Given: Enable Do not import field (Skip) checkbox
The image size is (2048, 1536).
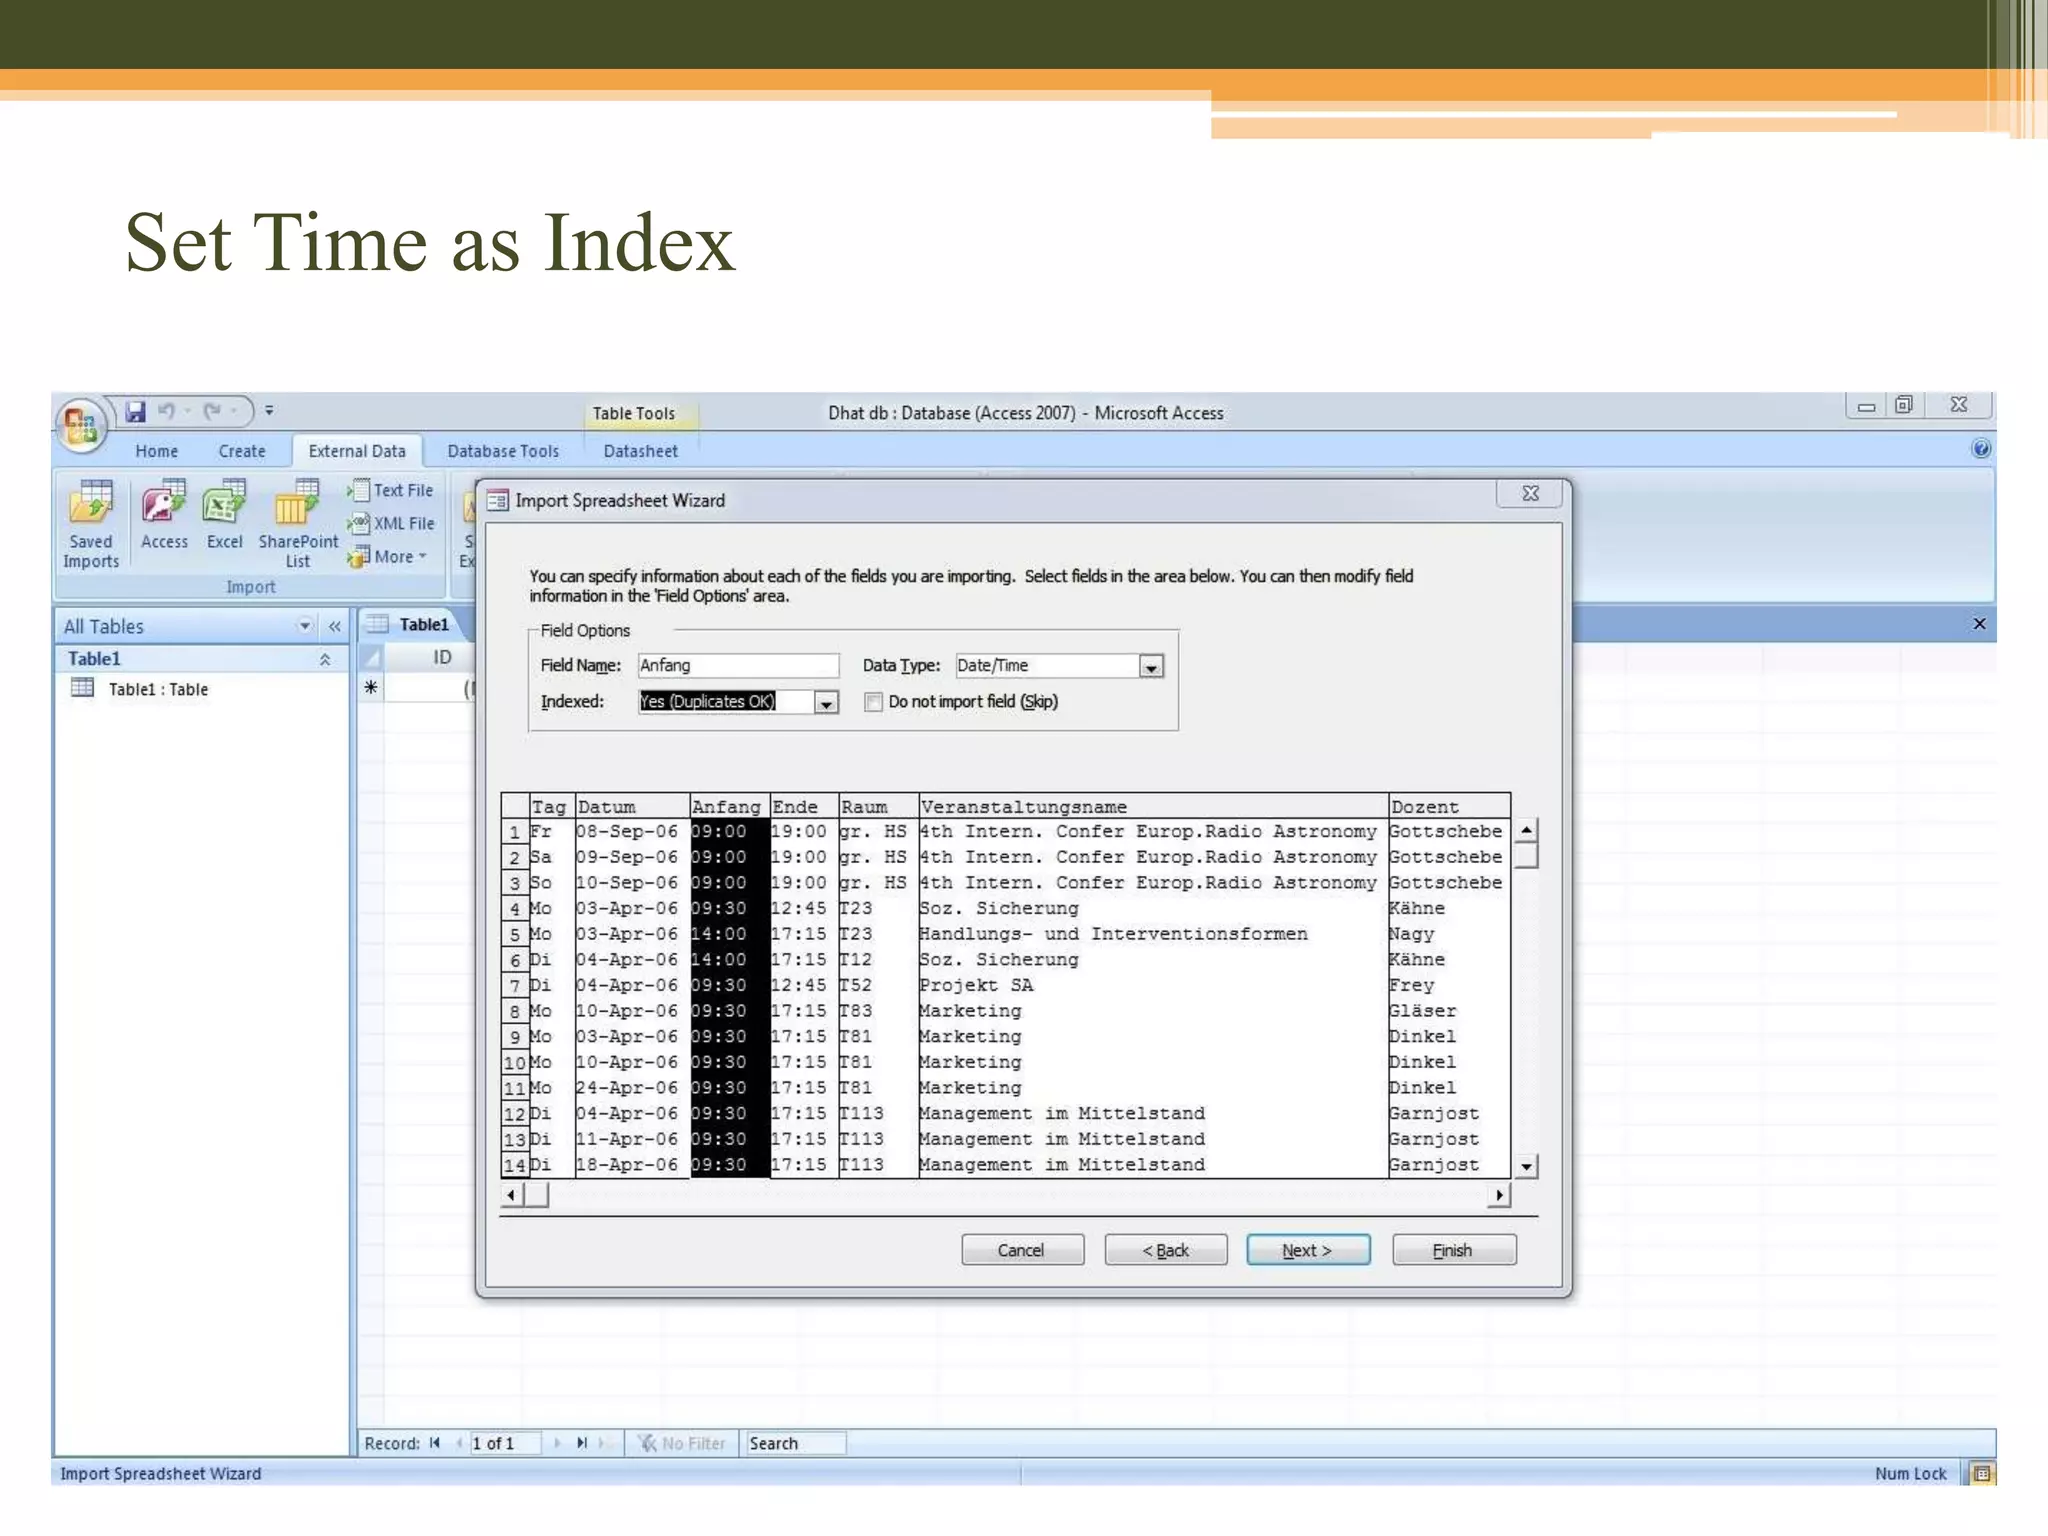Looking at the screenshot, I should pyautogui.click(x=874, y=702).
